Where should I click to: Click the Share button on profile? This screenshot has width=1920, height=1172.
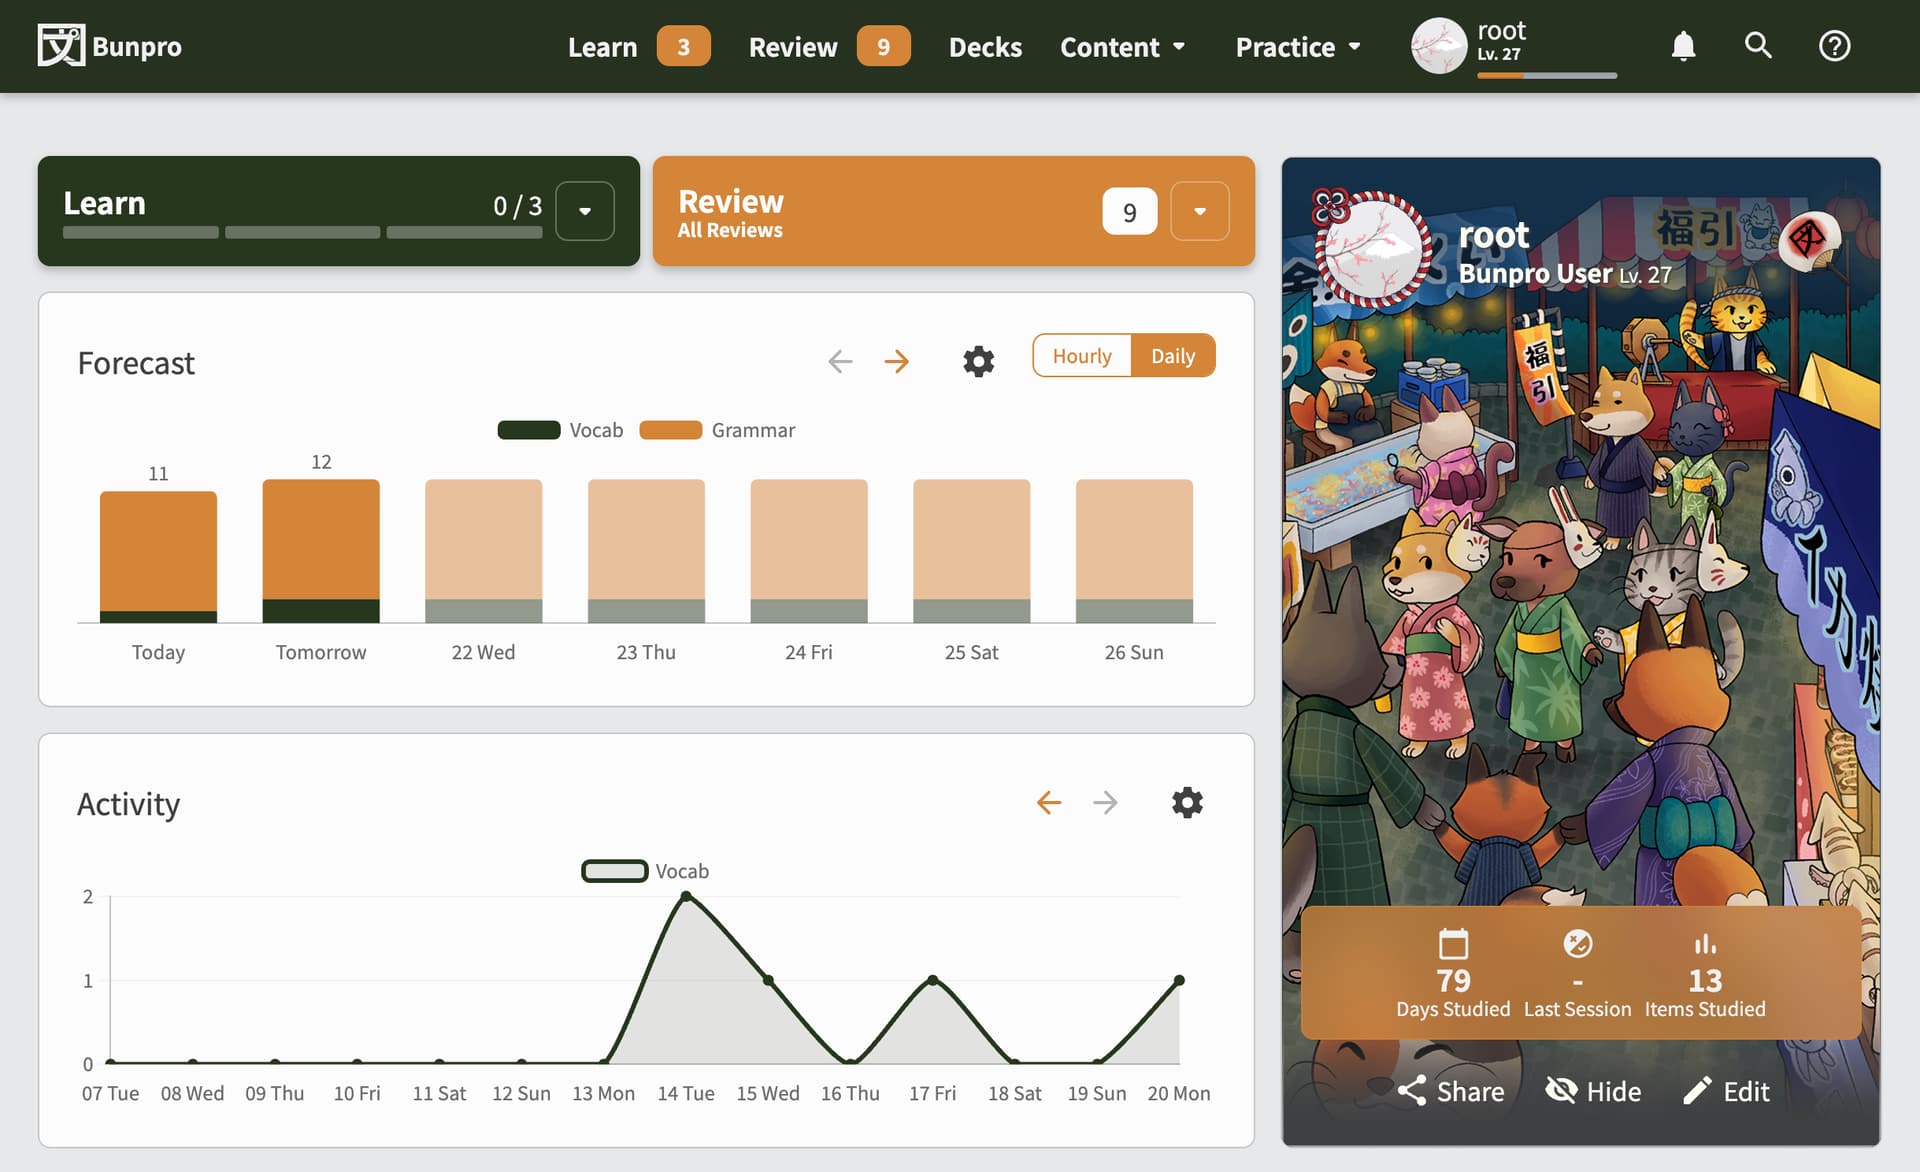(x=1451, y=1091)
